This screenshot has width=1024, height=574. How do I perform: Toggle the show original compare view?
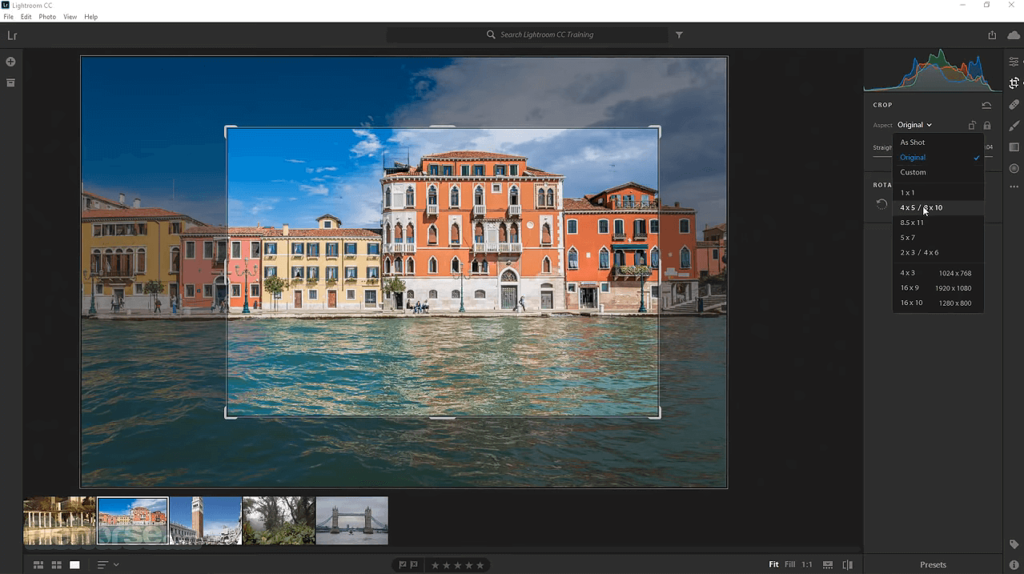coord(847,565)
